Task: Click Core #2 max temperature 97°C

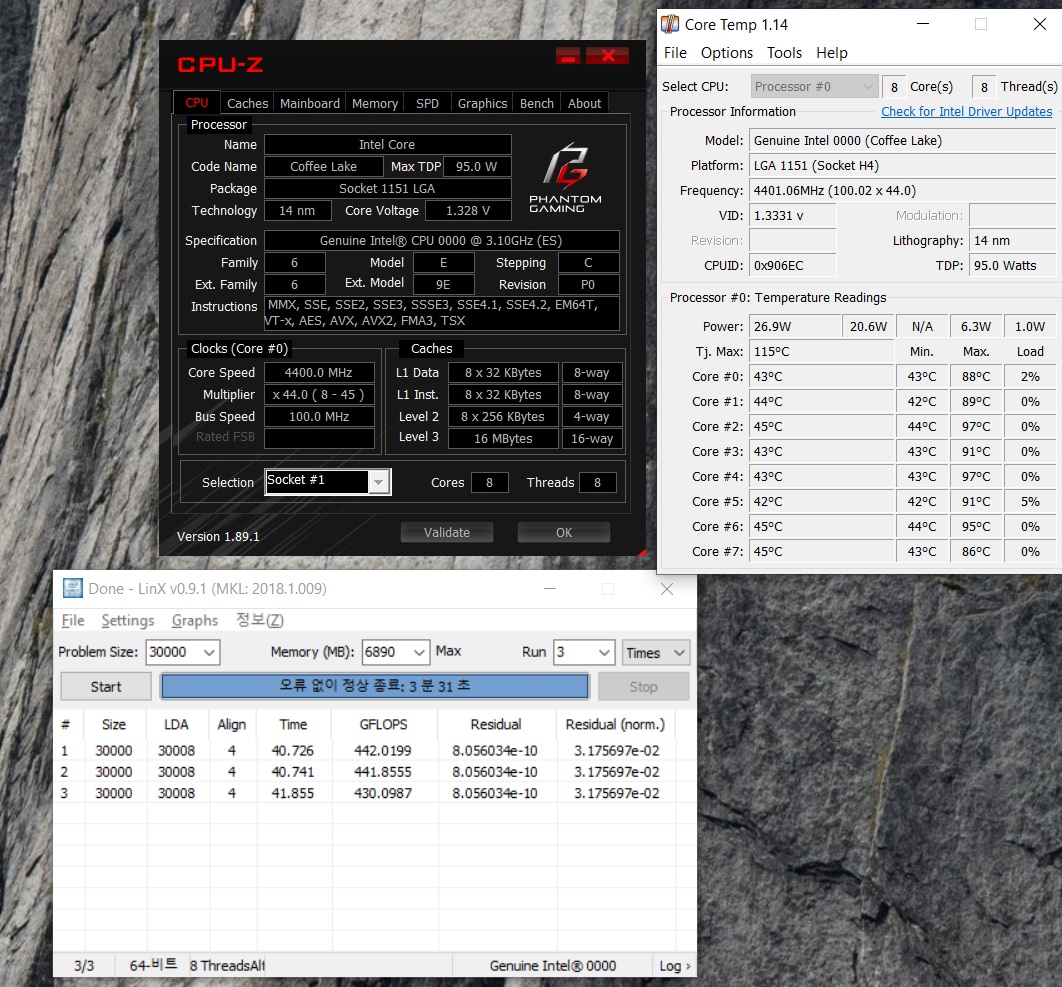Action: point(976,427)
